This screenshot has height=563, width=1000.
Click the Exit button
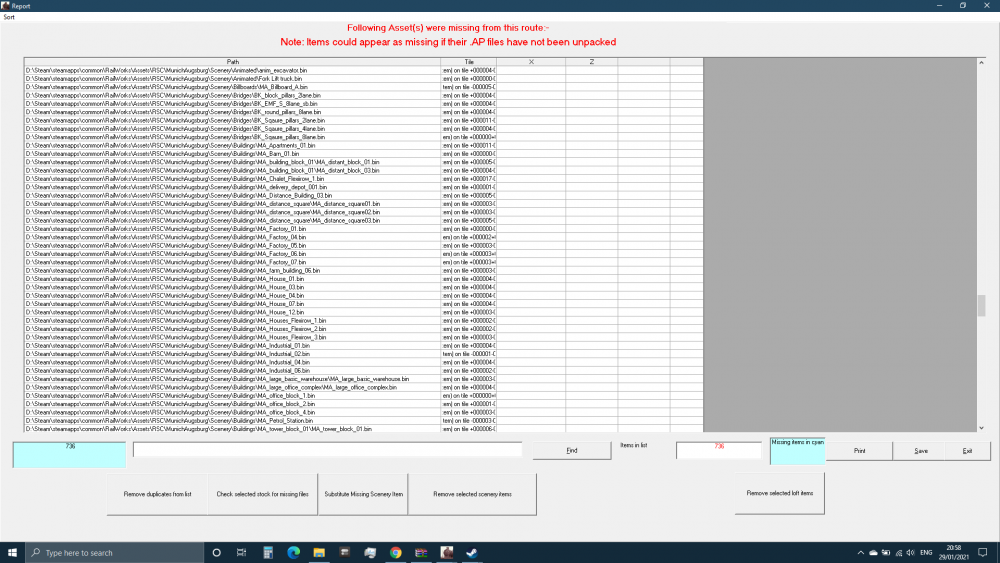pyautogui.click(x=967, y=451)
